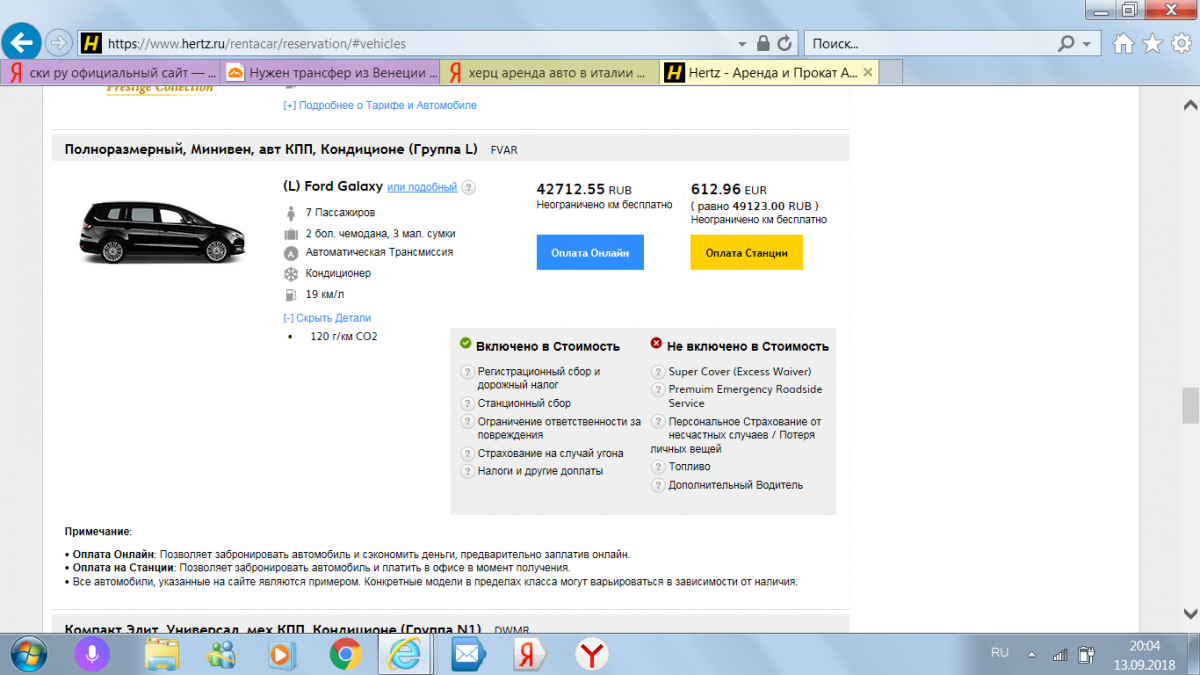1200x675 pixels.
Task: Expand 'Подробнее о Тарифе и Автомобиле' link
Action: click(380, 105)
